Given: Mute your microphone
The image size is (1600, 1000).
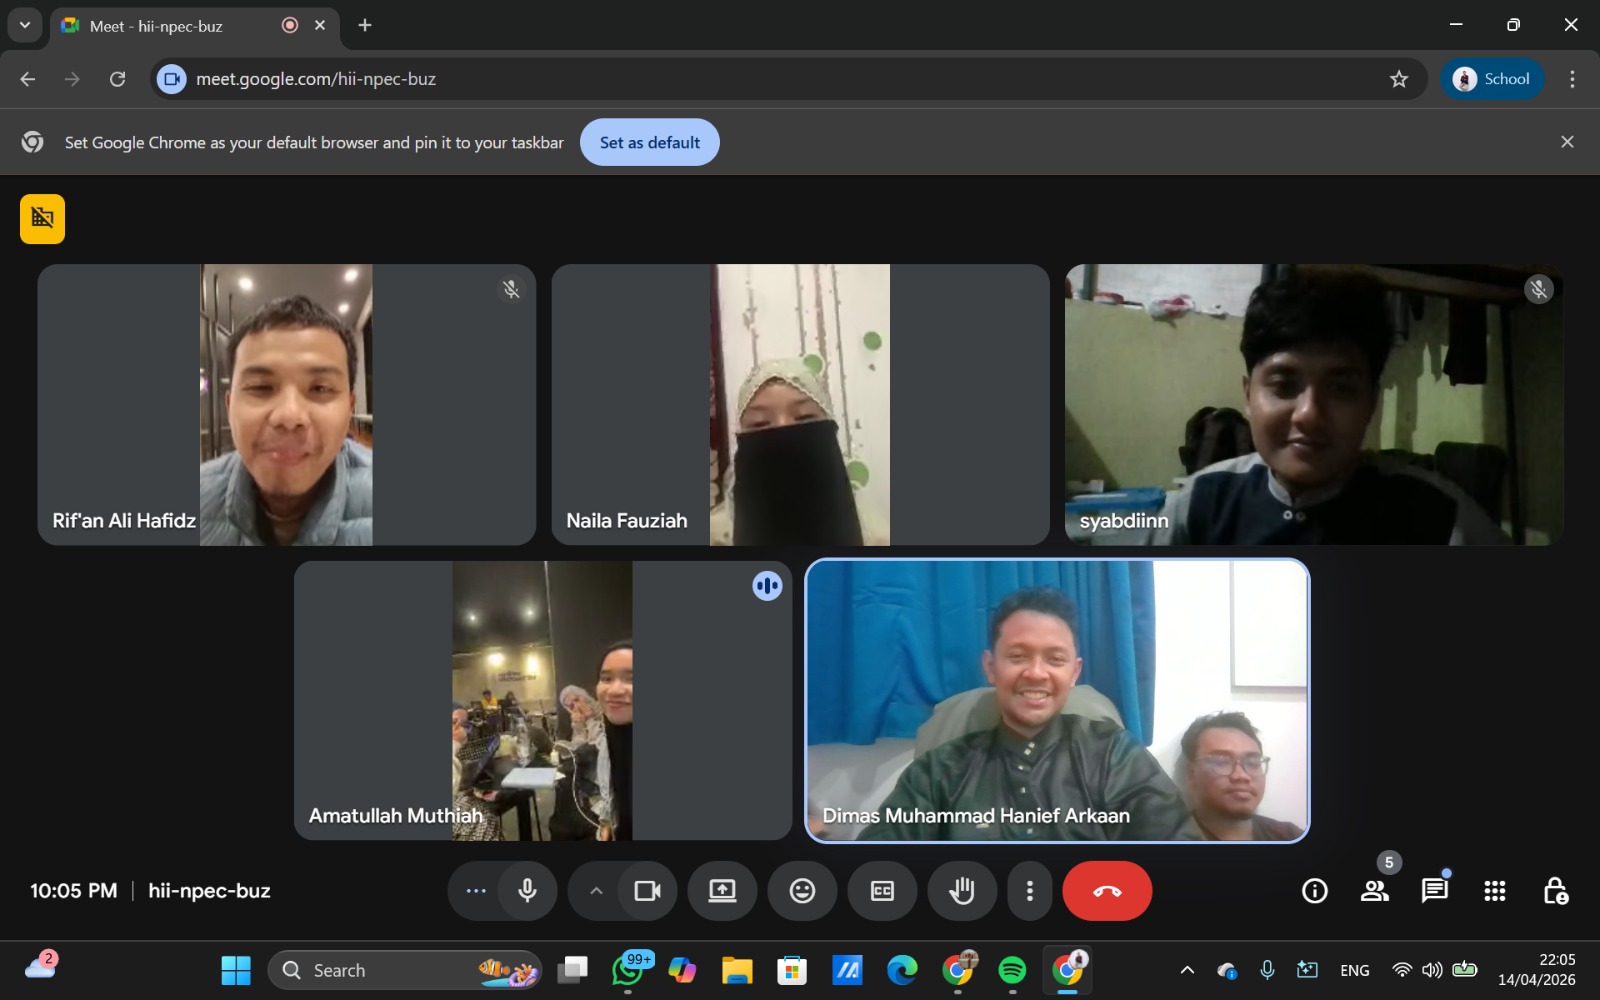Looking at the screenshot, I should pyautogui.click(x=527, y=891).
